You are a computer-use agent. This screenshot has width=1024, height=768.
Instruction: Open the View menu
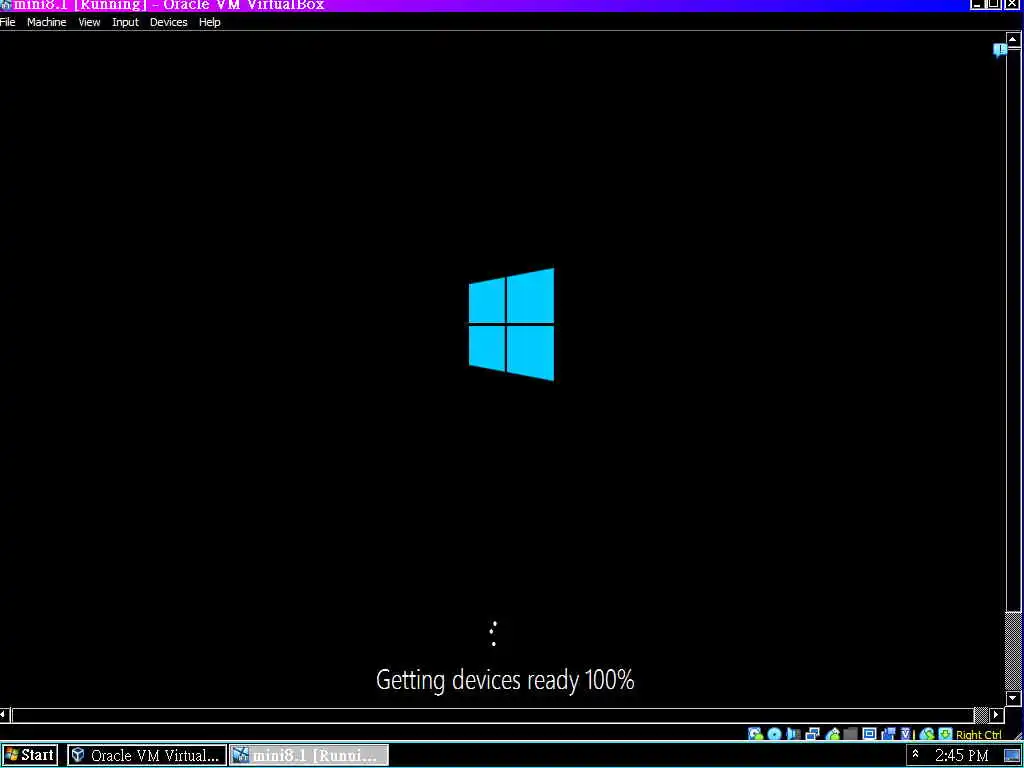pos(89,22)
